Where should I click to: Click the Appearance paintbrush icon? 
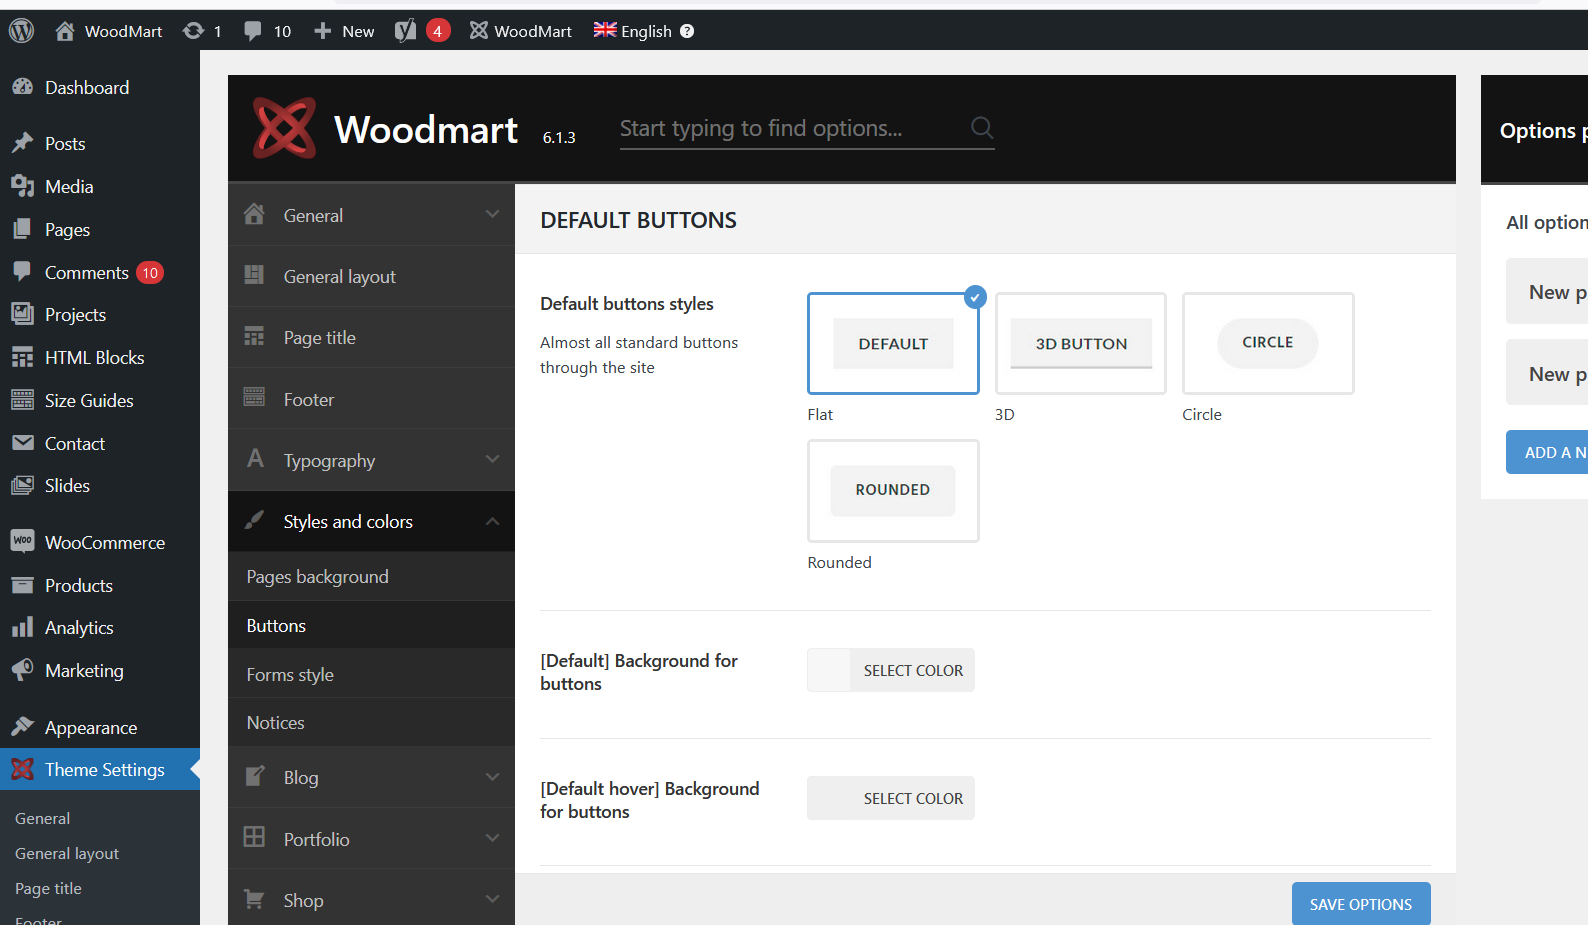[x=22, y=727]
